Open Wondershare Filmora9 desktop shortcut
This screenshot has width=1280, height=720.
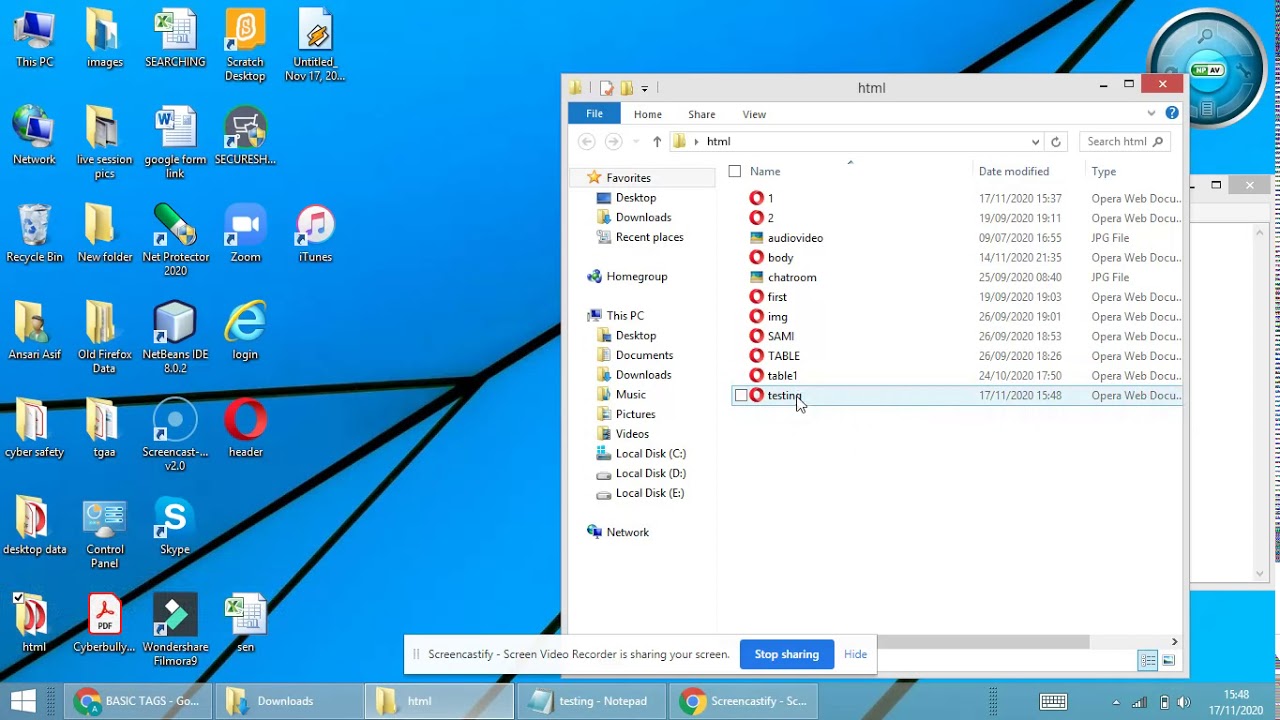point(175,630)
